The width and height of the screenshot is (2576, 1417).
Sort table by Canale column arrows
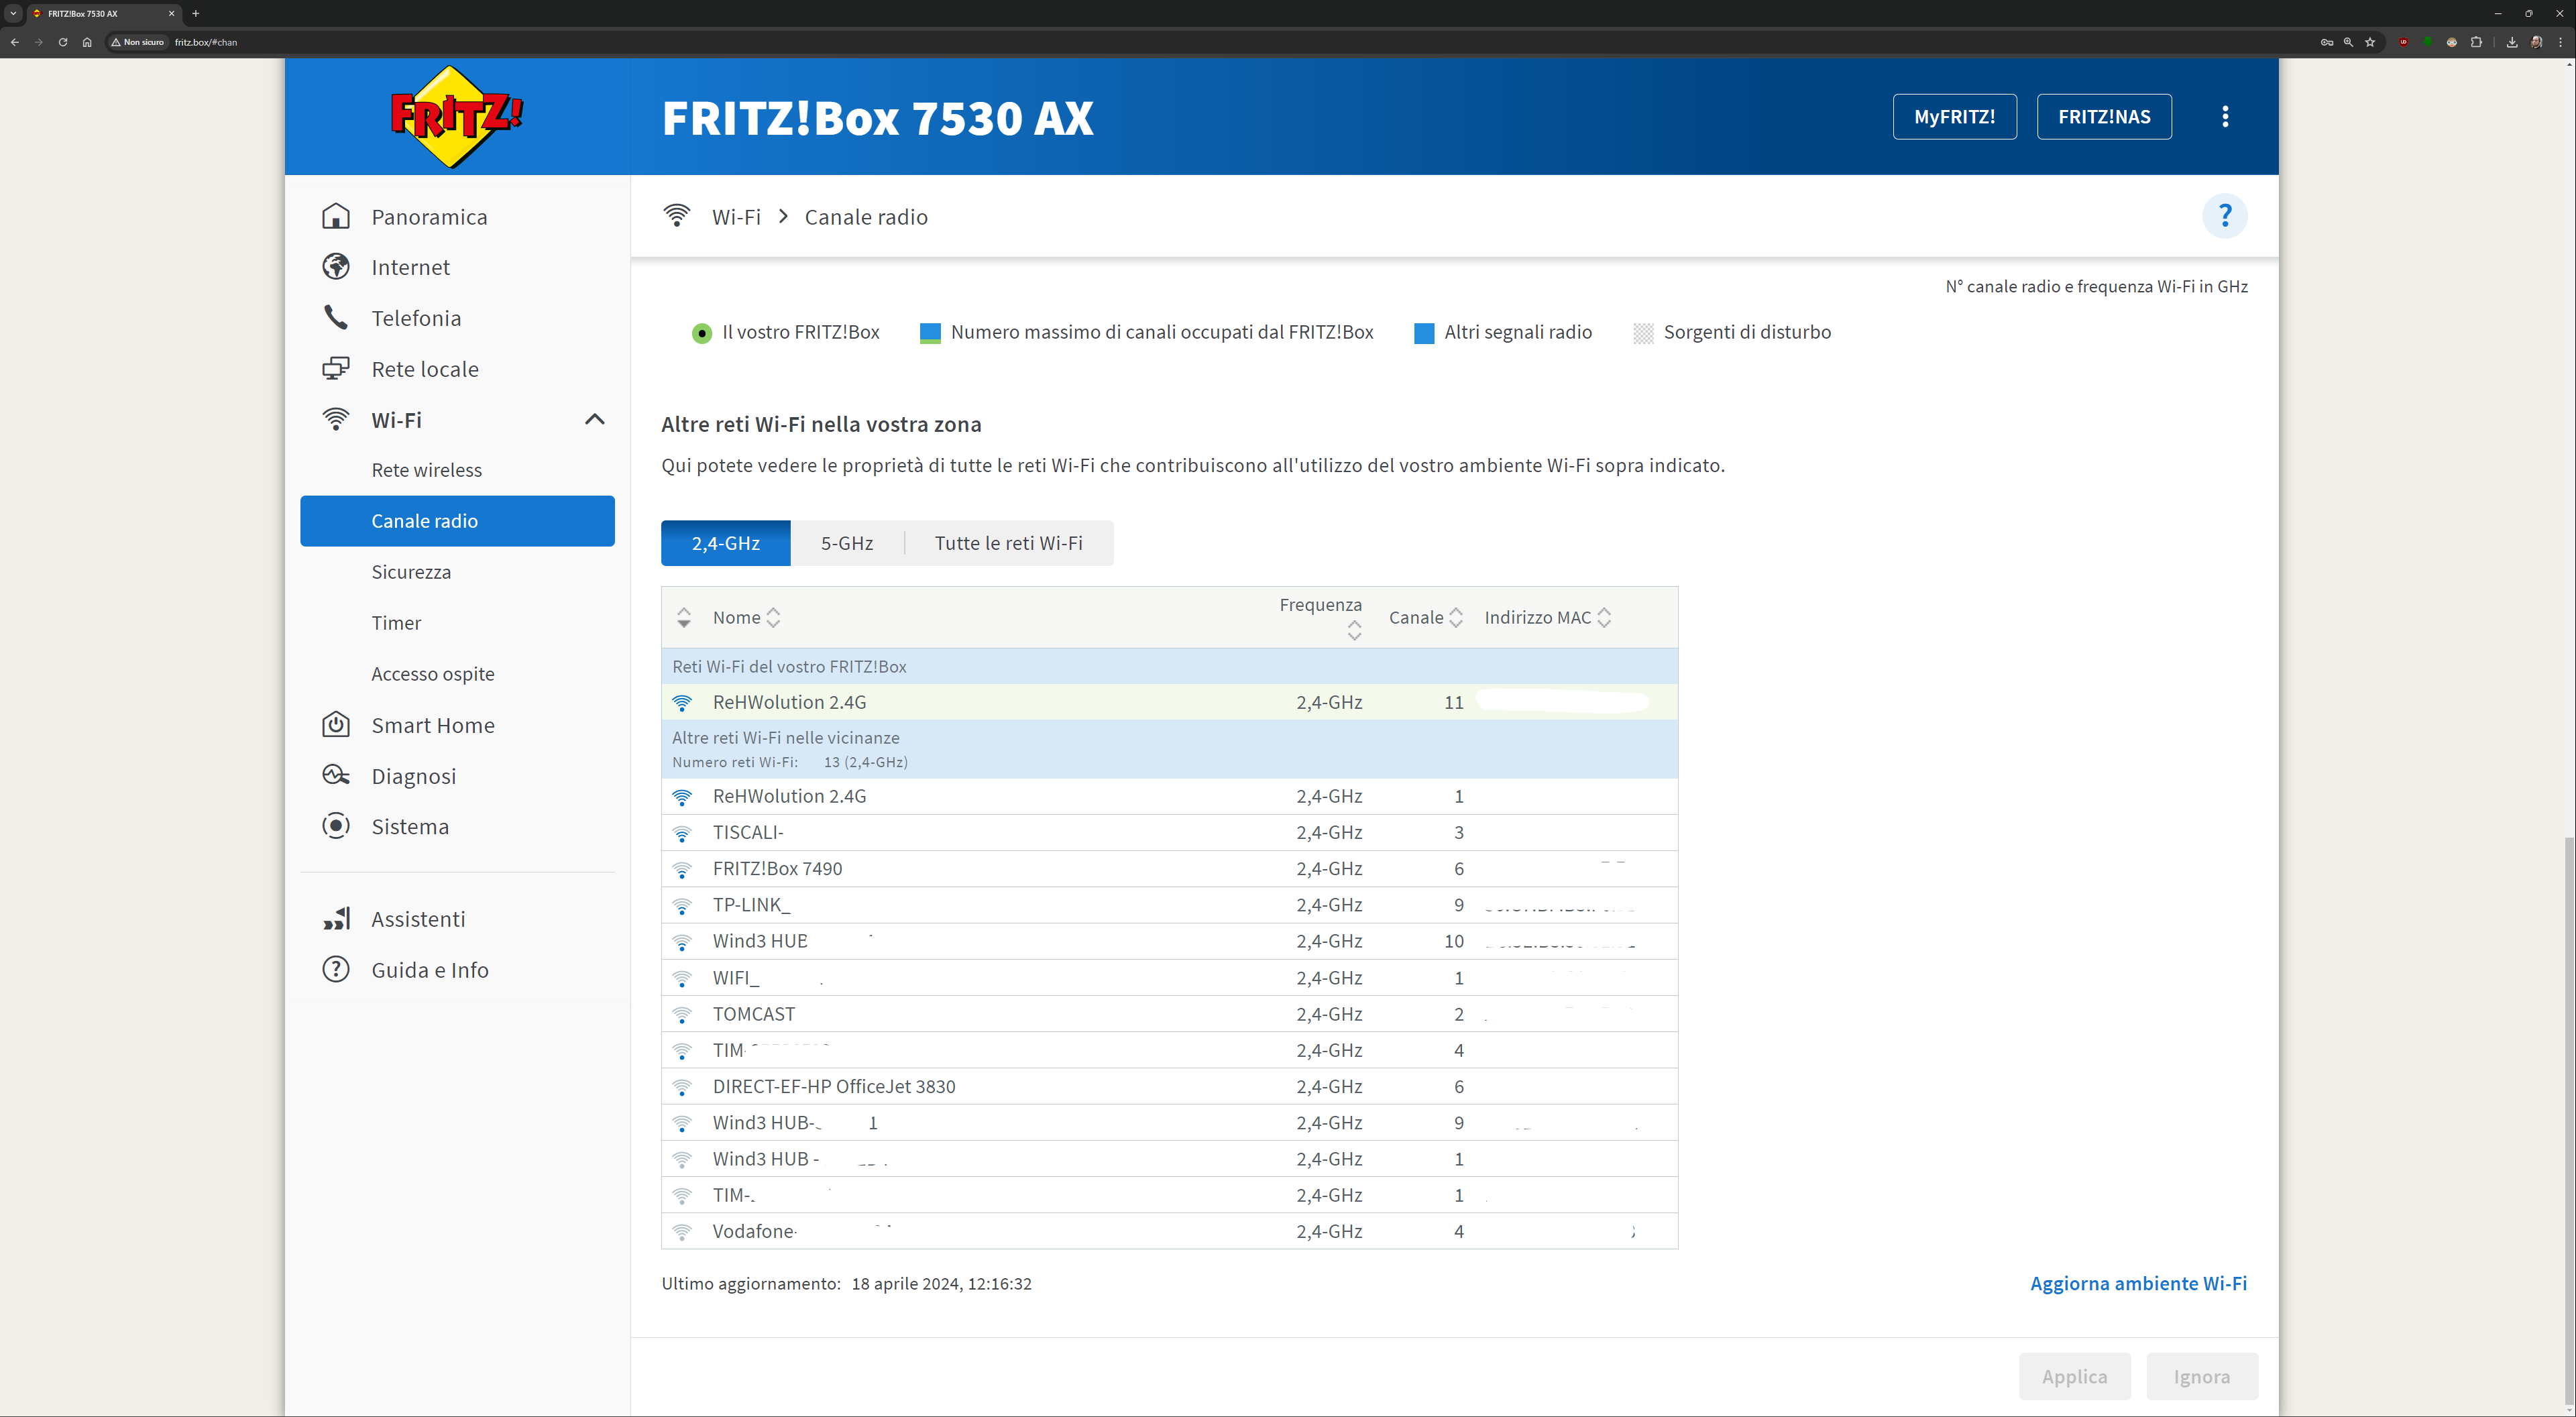(1456, 618)
